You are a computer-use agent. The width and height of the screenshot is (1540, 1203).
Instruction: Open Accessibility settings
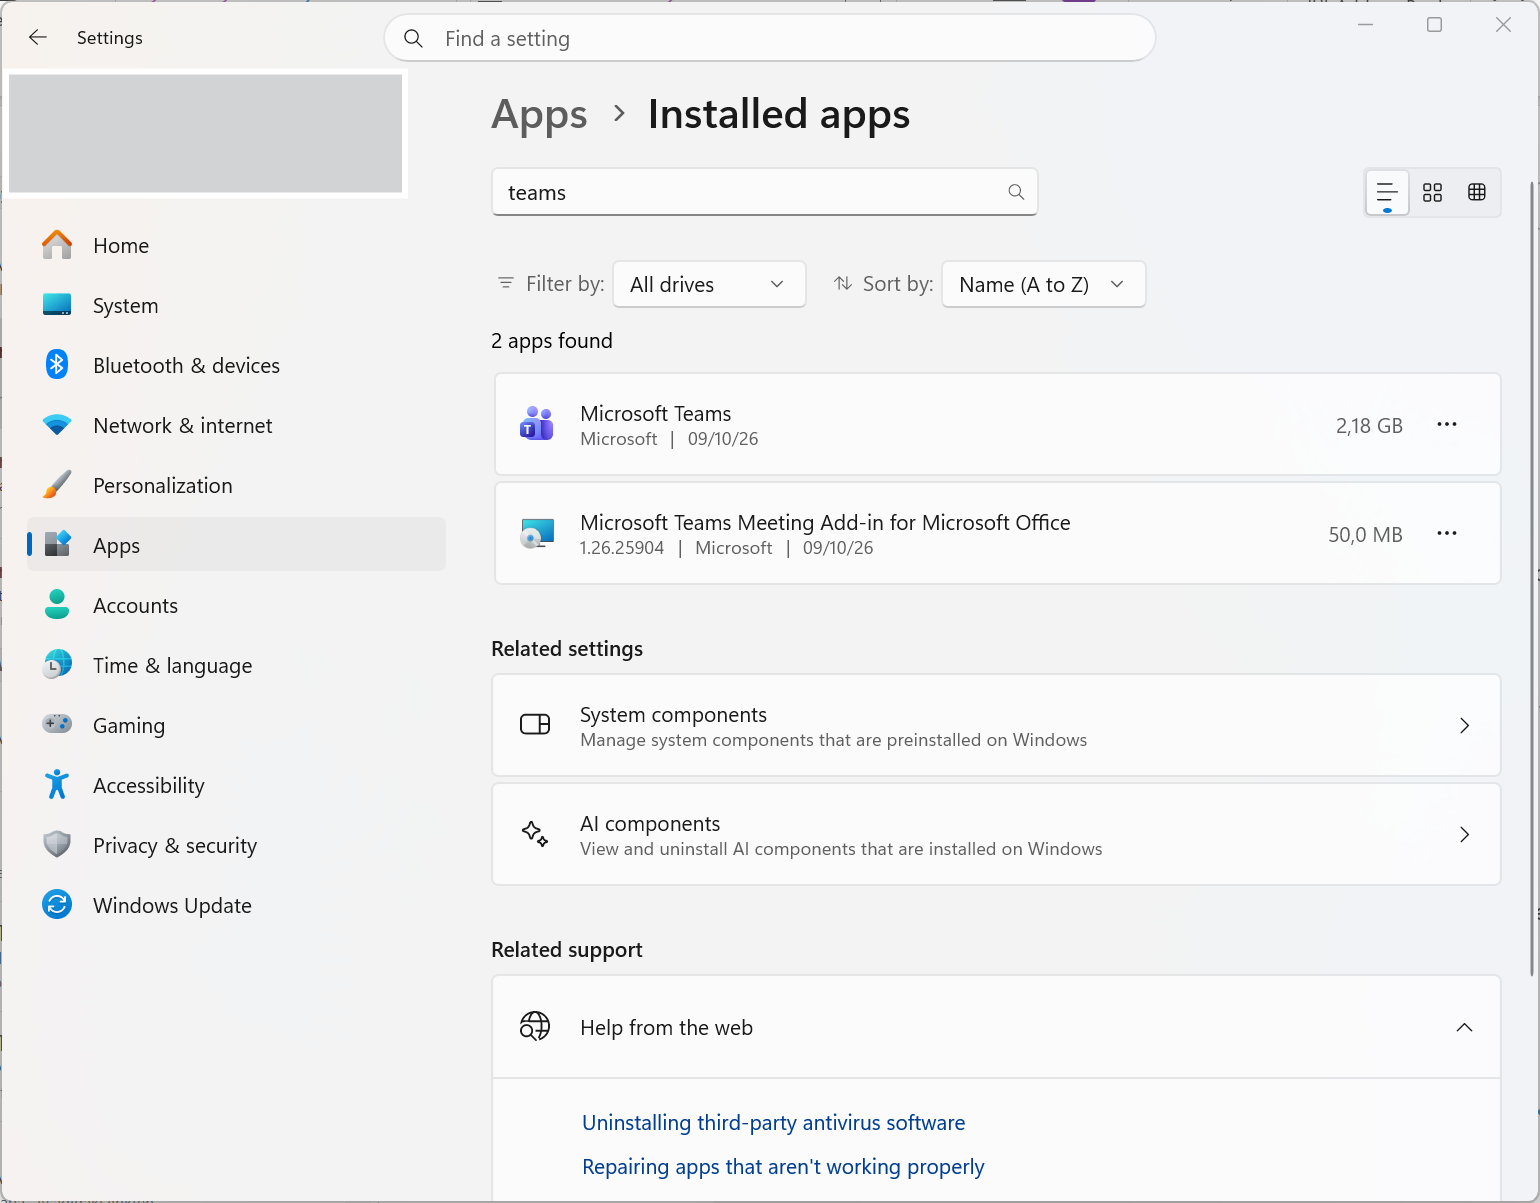click(x=236, y=786)
